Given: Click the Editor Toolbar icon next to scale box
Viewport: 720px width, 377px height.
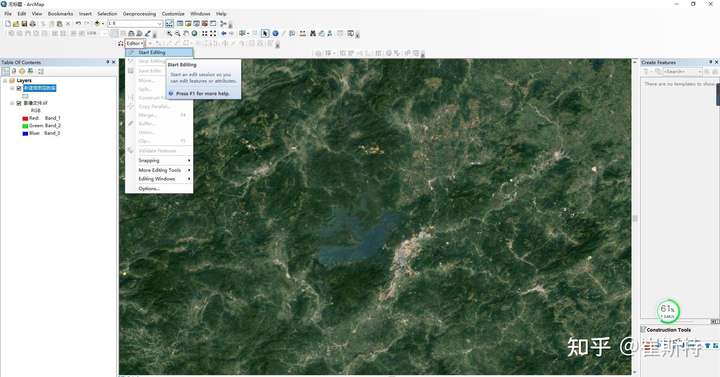Looking at the screenshot, I should click(169, 23).
